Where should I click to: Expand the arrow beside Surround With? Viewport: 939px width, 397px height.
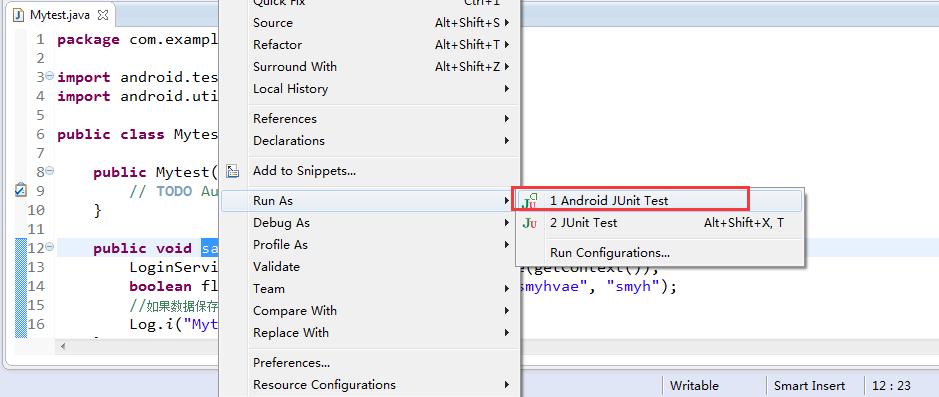click(507, 66)
